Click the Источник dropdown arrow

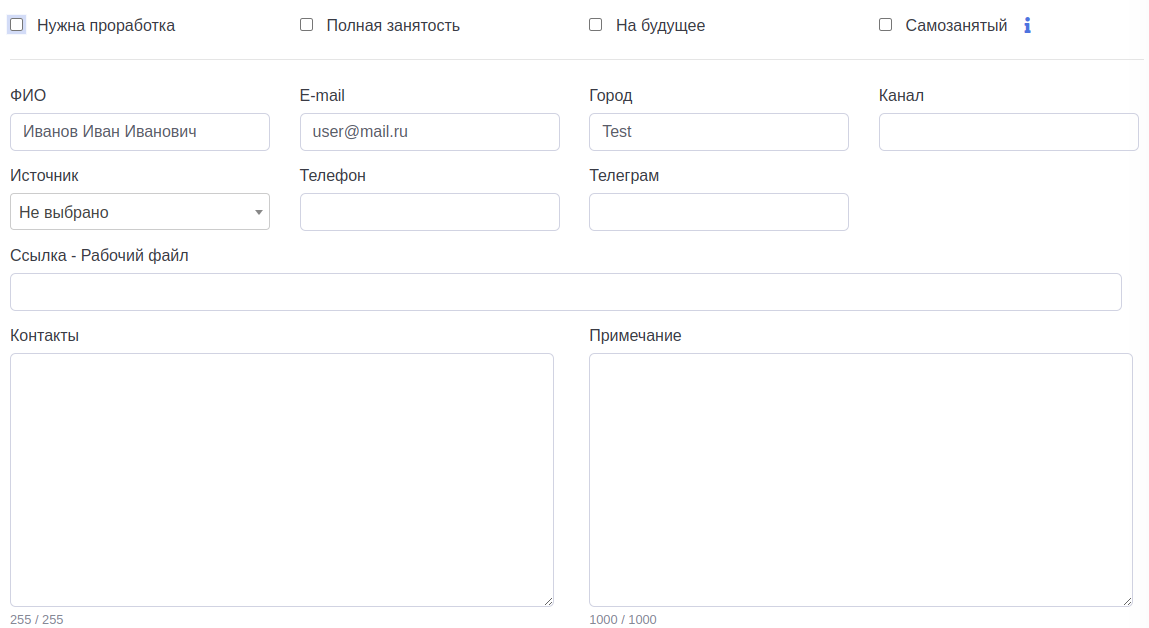tap(259, 212)
